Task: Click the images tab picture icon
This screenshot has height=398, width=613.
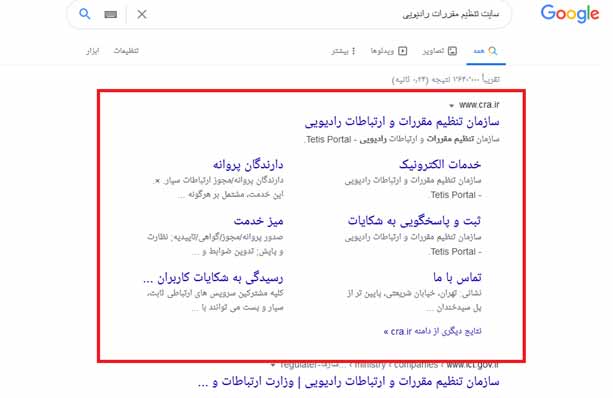Action: pos(452,51)
